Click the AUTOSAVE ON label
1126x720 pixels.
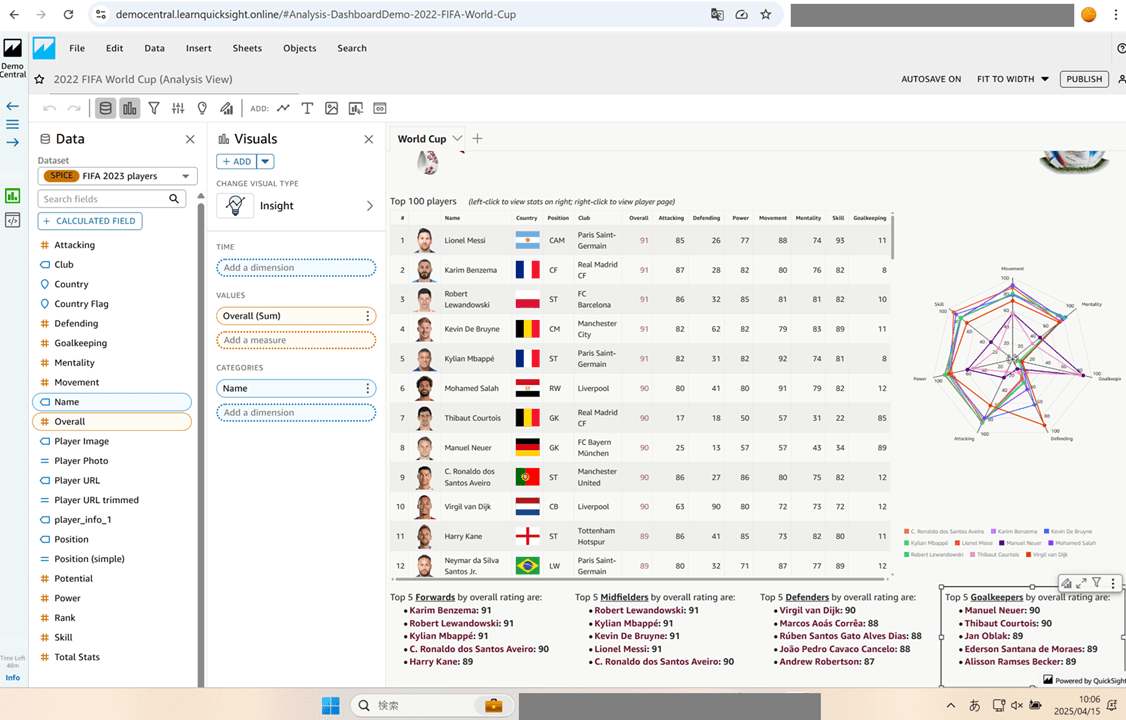pyautogui.click(x=931, y=79)
